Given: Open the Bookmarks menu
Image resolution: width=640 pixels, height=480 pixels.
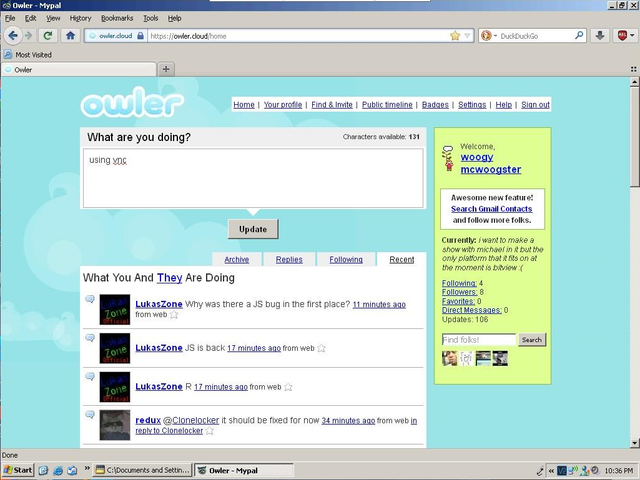Looking at the screenshot, I should click(x=117, y=18).
